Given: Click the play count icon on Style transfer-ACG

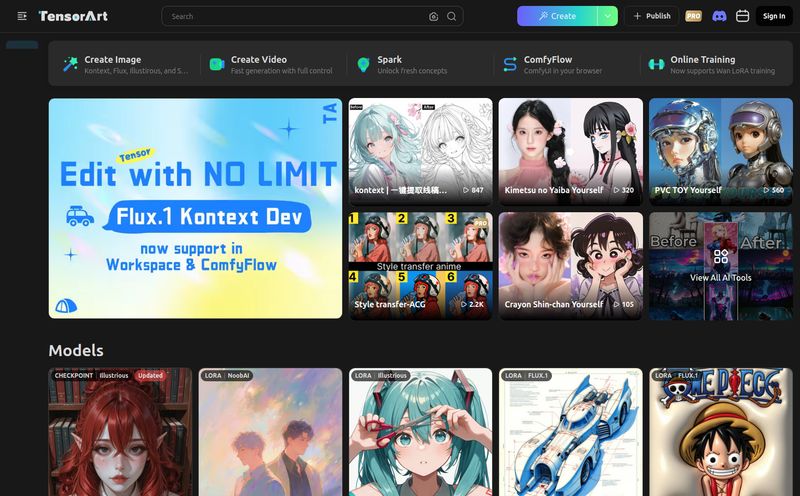Looking at the screenshot, I should (464, 304).
